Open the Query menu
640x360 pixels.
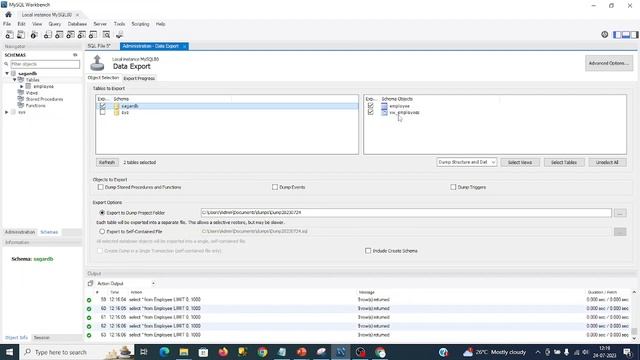55,24
